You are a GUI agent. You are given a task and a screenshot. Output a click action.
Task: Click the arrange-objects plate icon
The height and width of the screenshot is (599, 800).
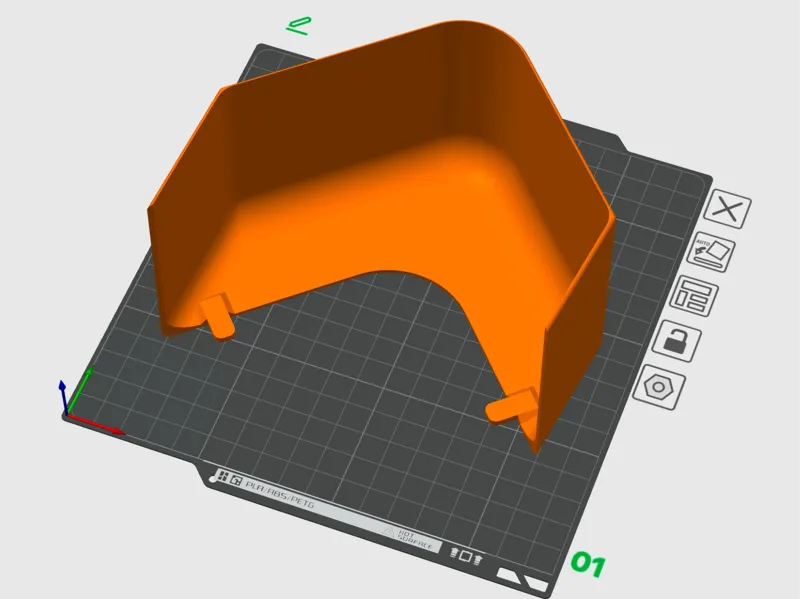click(x=694, y=296)
